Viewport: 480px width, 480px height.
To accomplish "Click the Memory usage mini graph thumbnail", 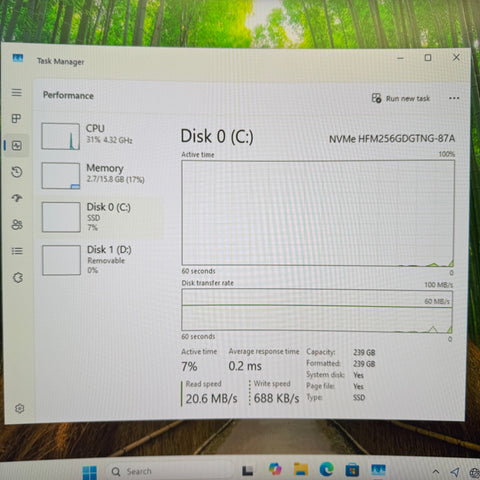I will pyautogui.click(x=61, y=176).
